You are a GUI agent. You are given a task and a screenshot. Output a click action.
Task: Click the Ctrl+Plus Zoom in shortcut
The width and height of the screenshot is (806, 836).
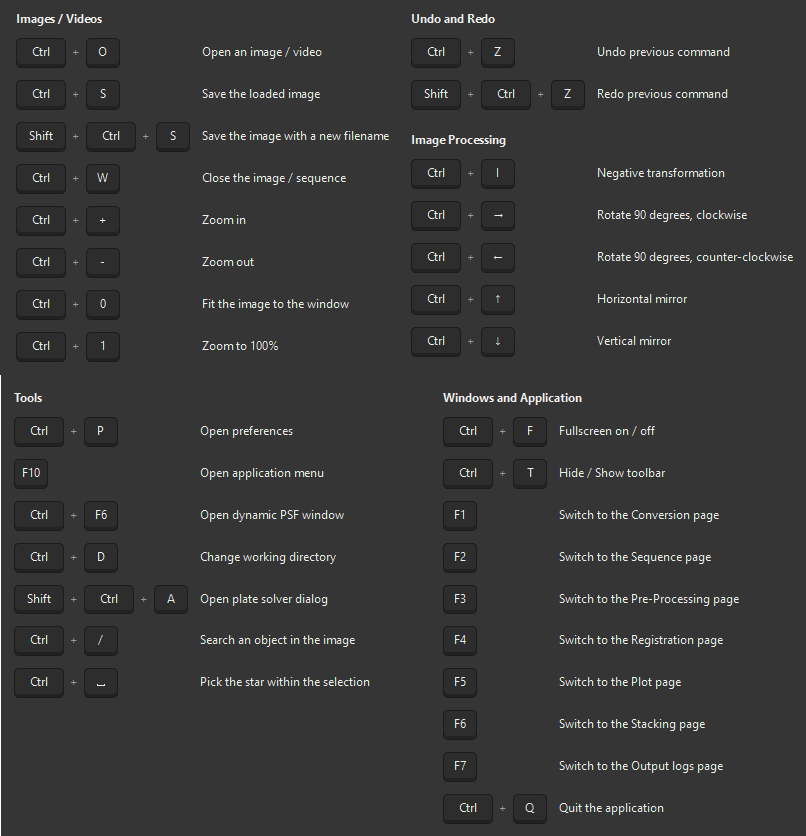click(70, 220)
